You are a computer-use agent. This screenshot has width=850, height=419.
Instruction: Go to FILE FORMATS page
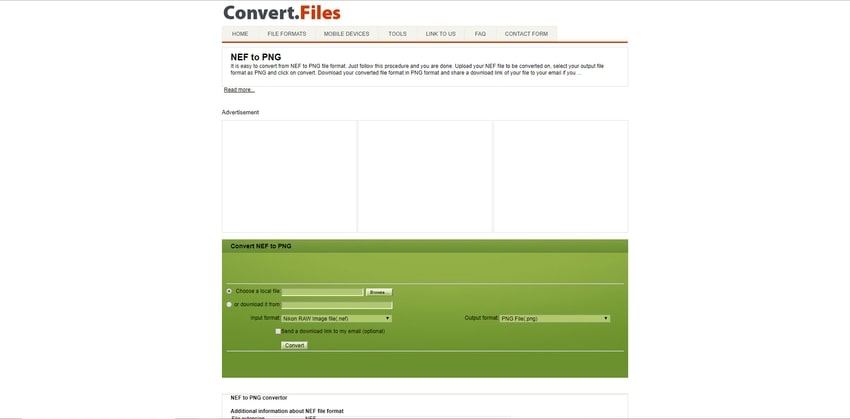coord(286,34)
